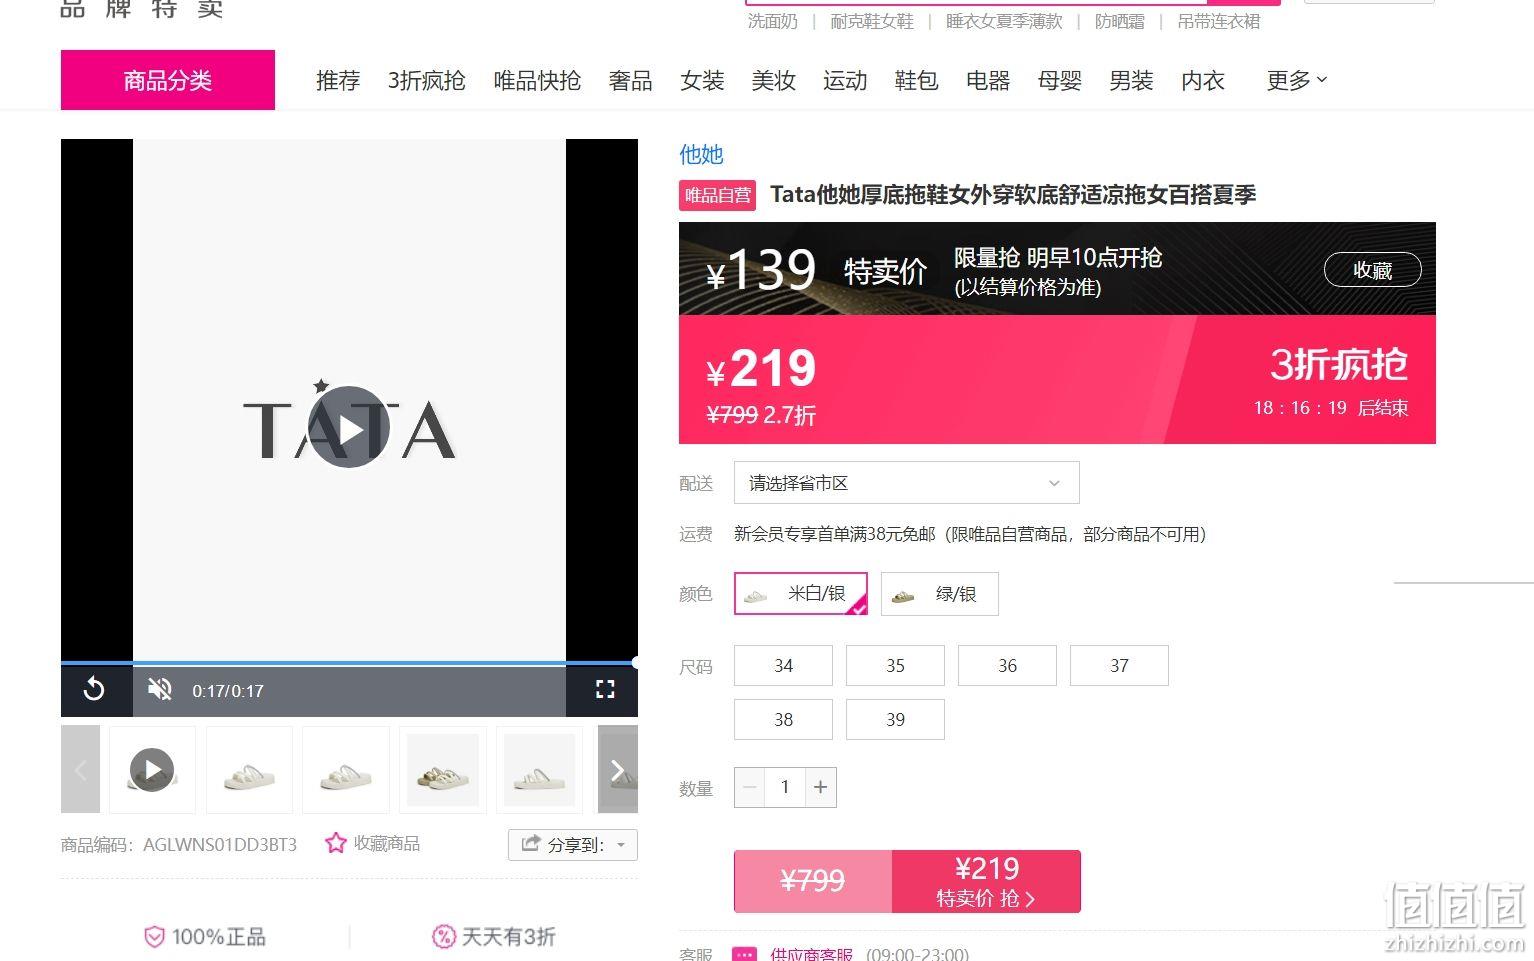Image resolution: width=1534 pixels, height=961 pixels.
Task: Open video in fullscreen mode
Action: pos(605,689)
